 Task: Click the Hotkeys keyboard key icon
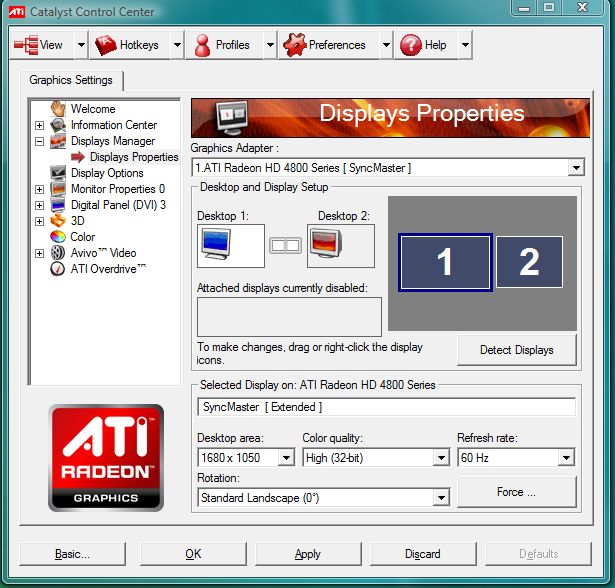click(x=106, y=45)
